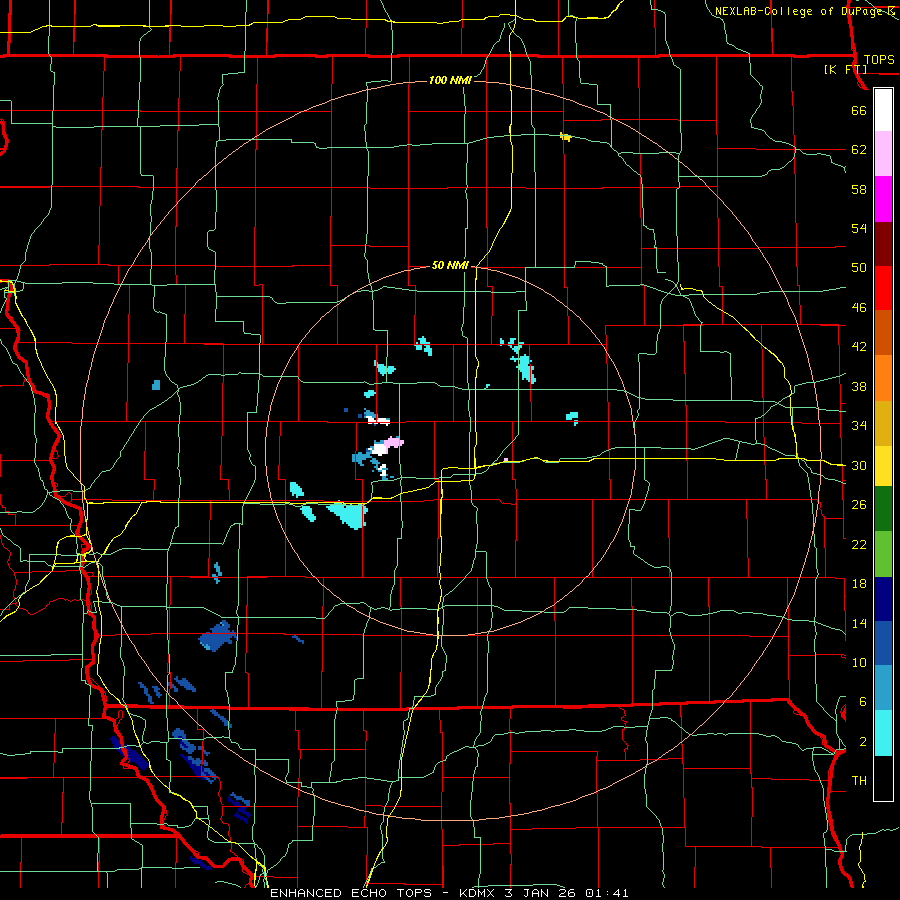Select the dark green legend swatch
This screenshot has height=900, width=900.
(x=883, y=509)
